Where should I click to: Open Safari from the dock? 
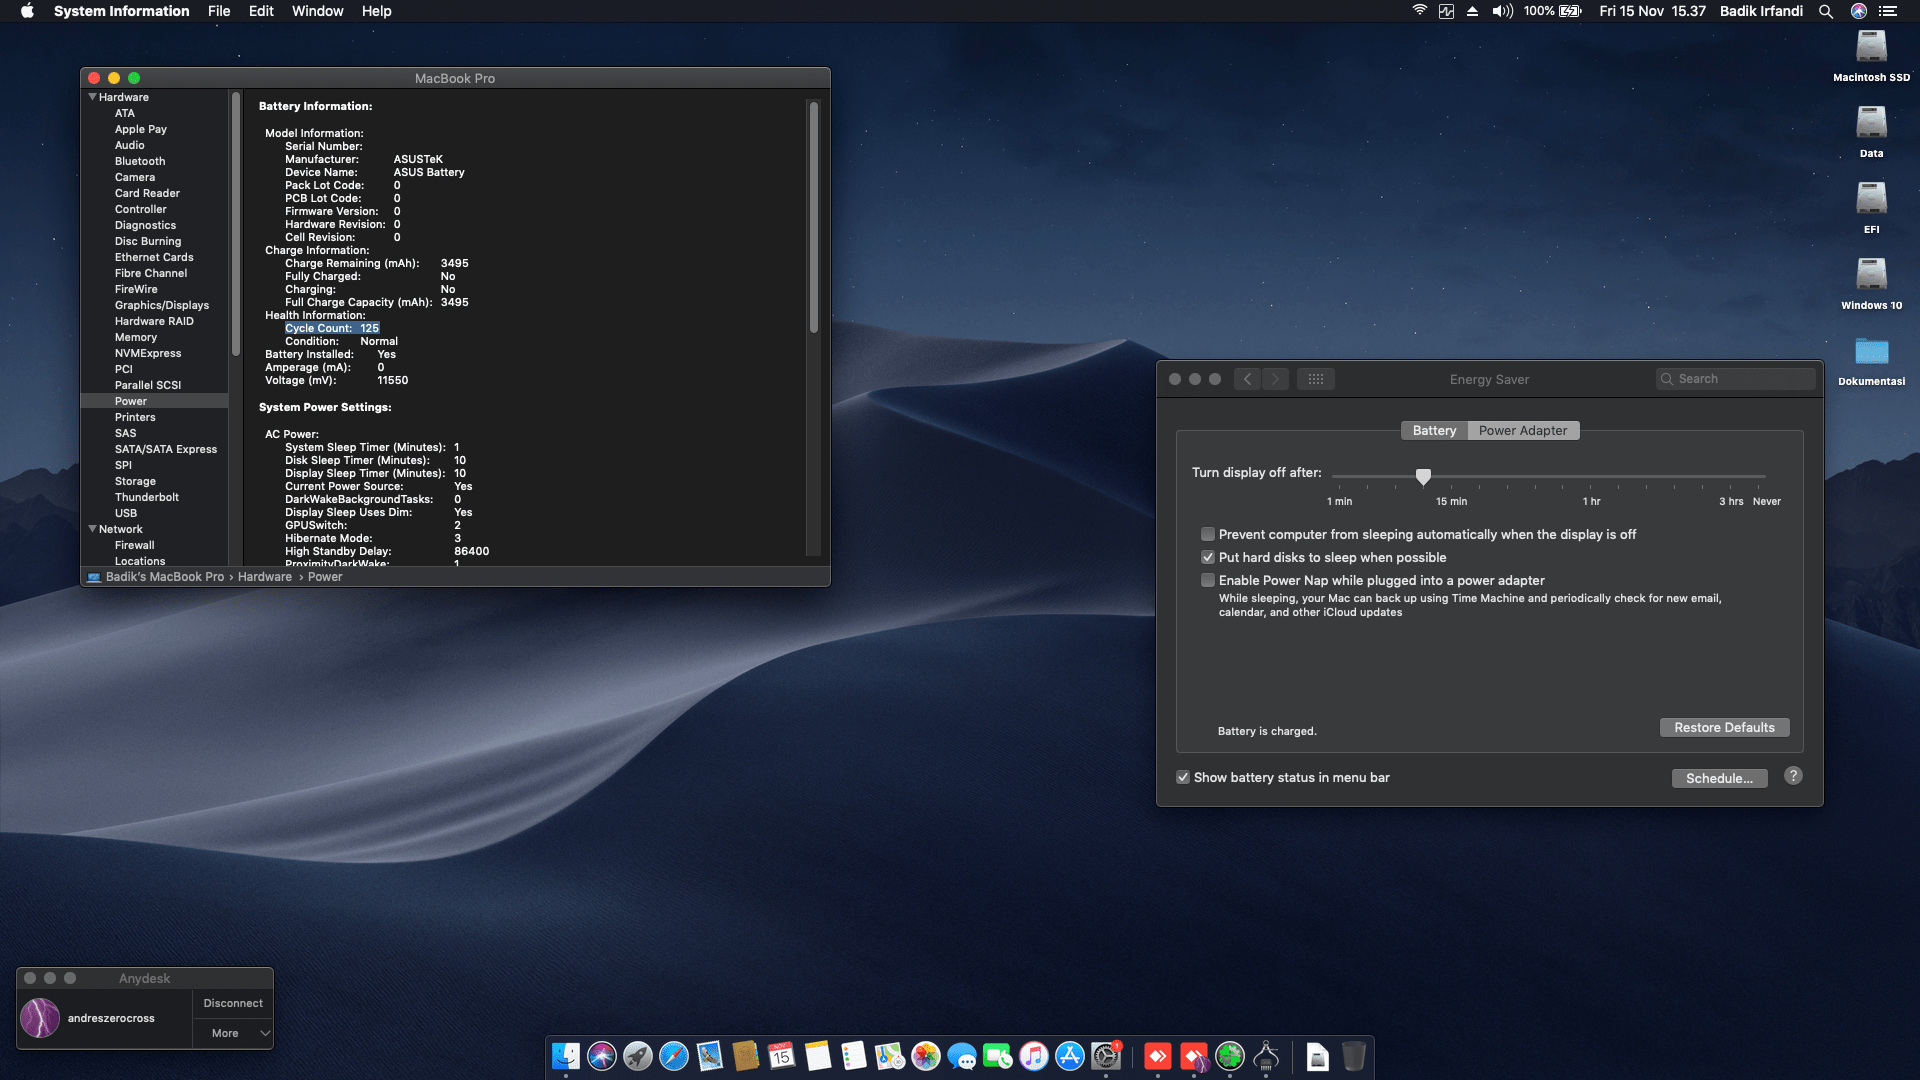(x=674, y=1056)
